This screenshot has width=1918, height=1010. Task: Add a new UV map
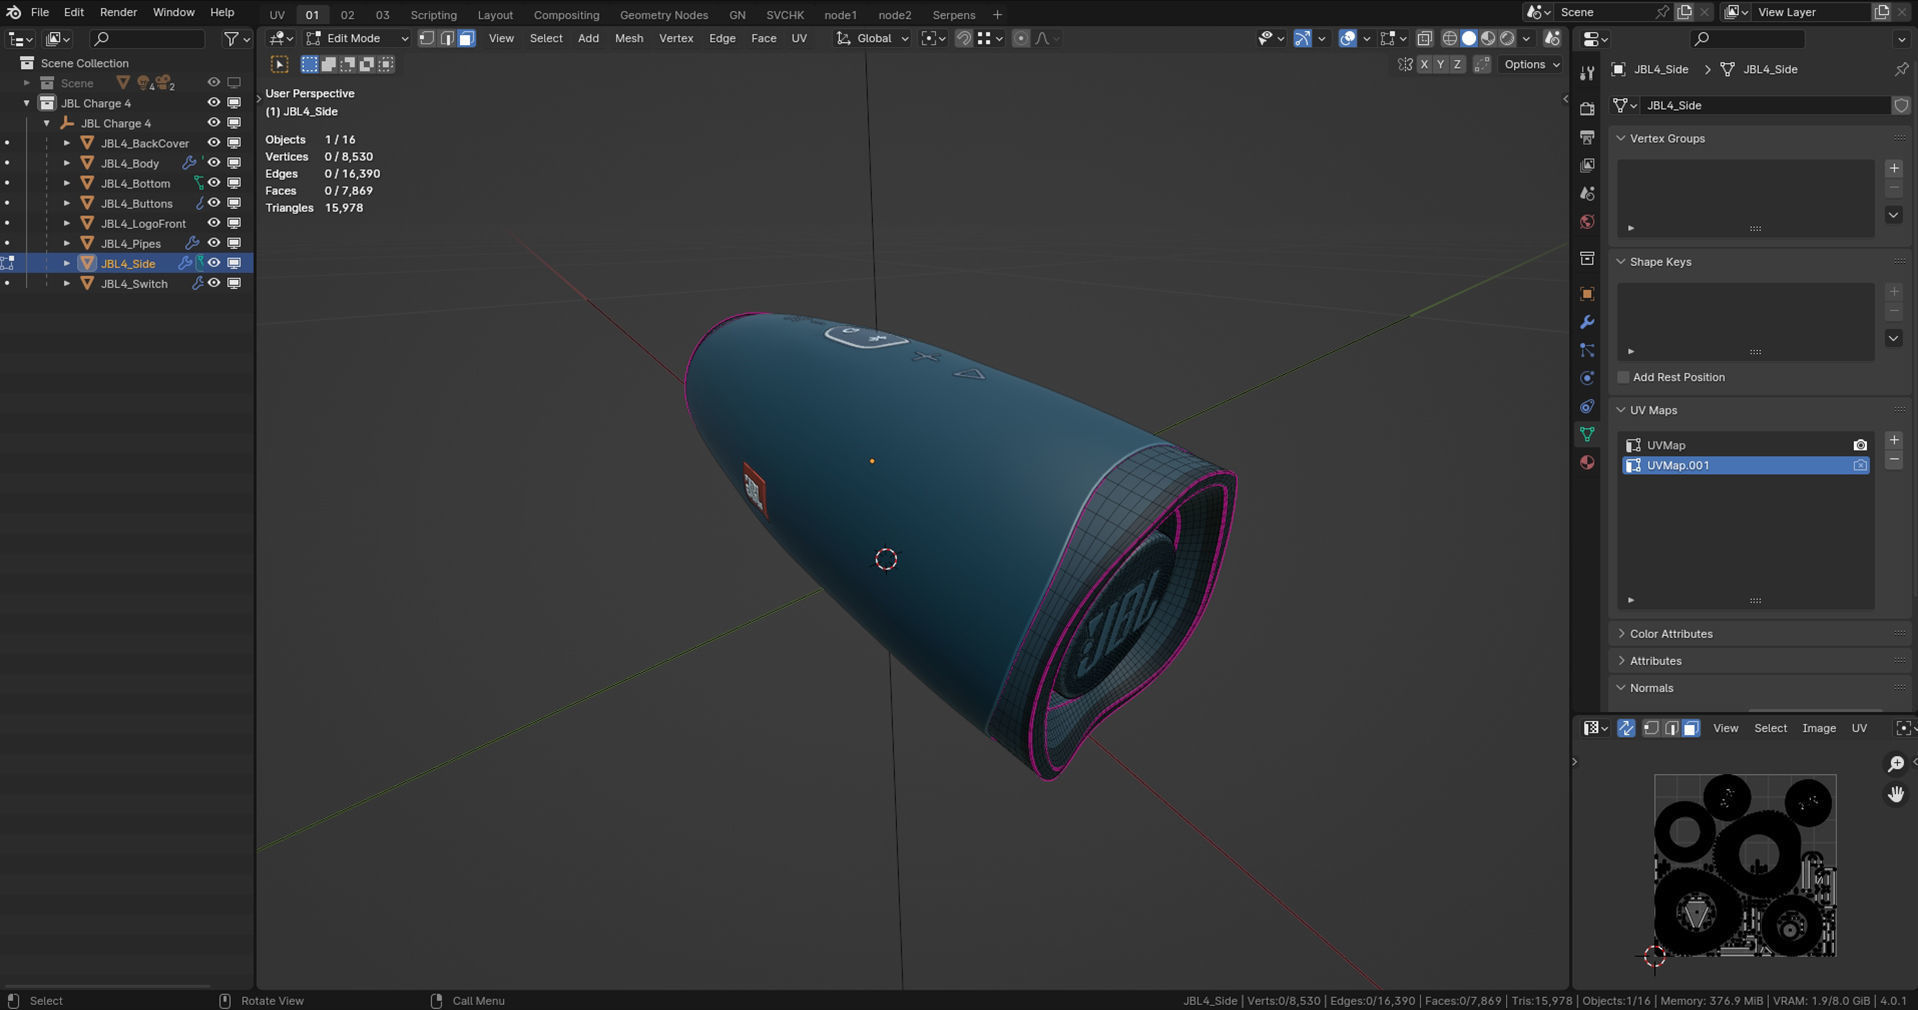pos(1894,440)
